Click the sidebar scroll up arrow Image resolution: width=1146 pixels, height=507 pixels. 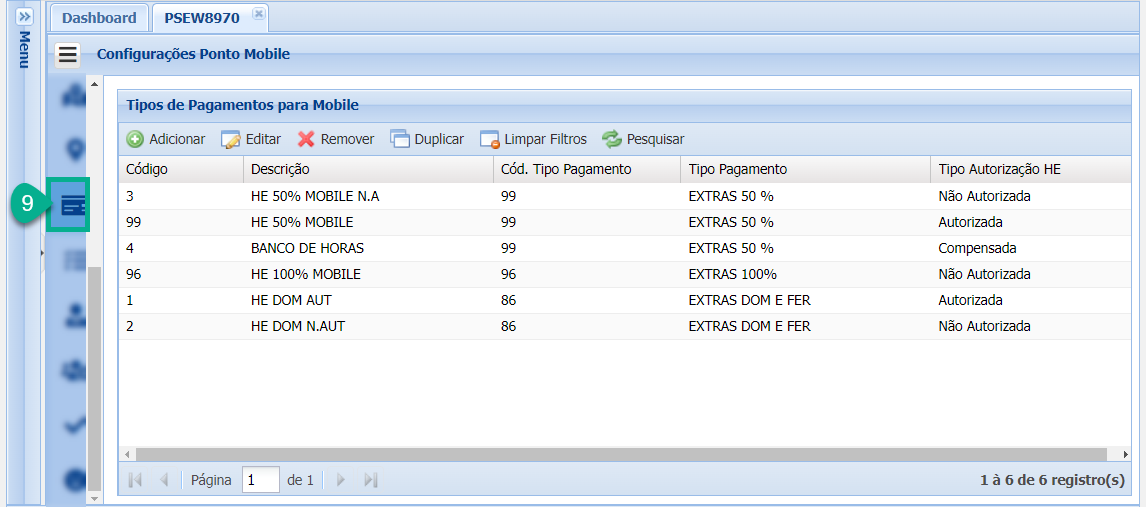[x=94, y=84]
